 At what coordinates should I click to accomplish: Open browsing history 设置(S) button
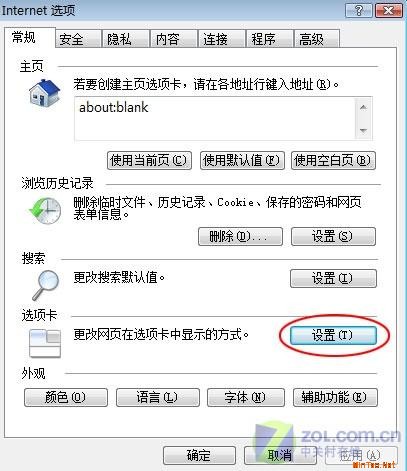click(x=333, y=237)
